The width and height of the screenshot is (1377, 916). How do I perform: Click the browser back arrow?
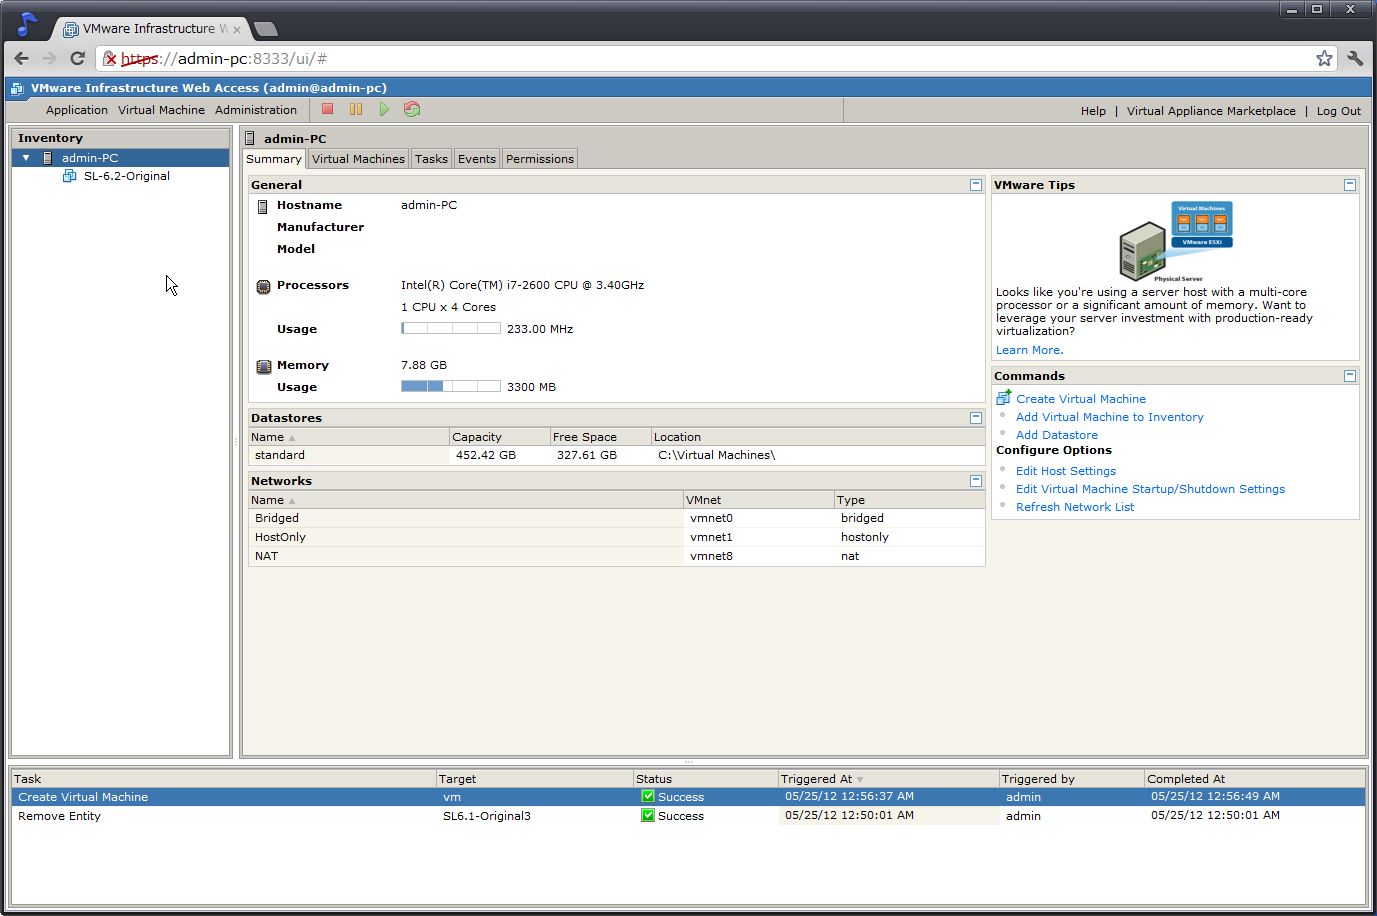(22, 58)
